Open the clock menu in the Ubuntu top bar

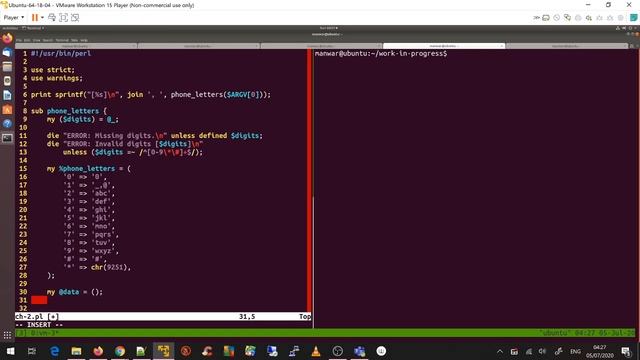[x=328, y=28]
